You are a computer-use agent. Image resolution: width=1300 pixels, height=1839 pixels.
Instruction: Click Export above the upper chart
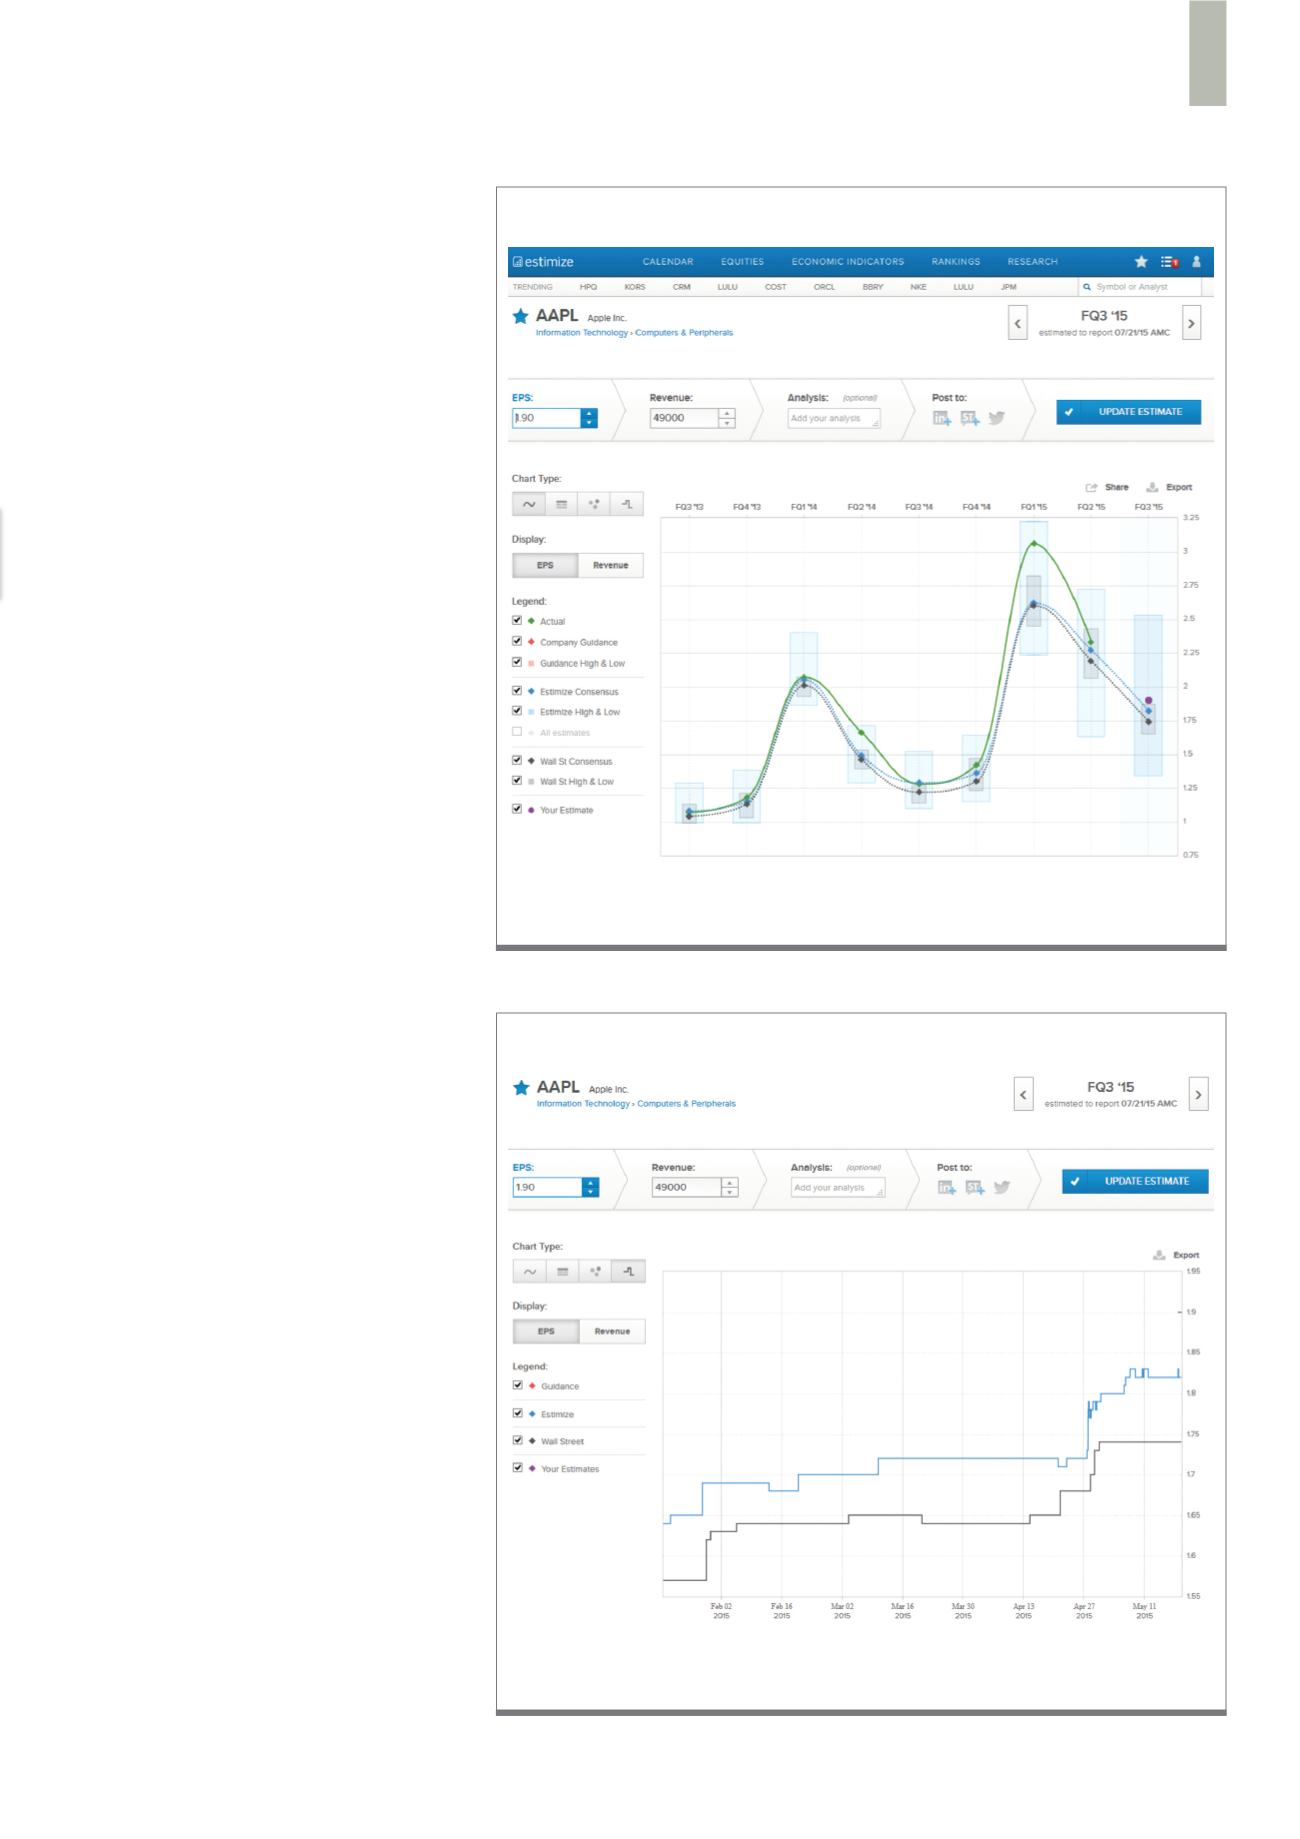pyautogui.click(x=1169, y=487)
